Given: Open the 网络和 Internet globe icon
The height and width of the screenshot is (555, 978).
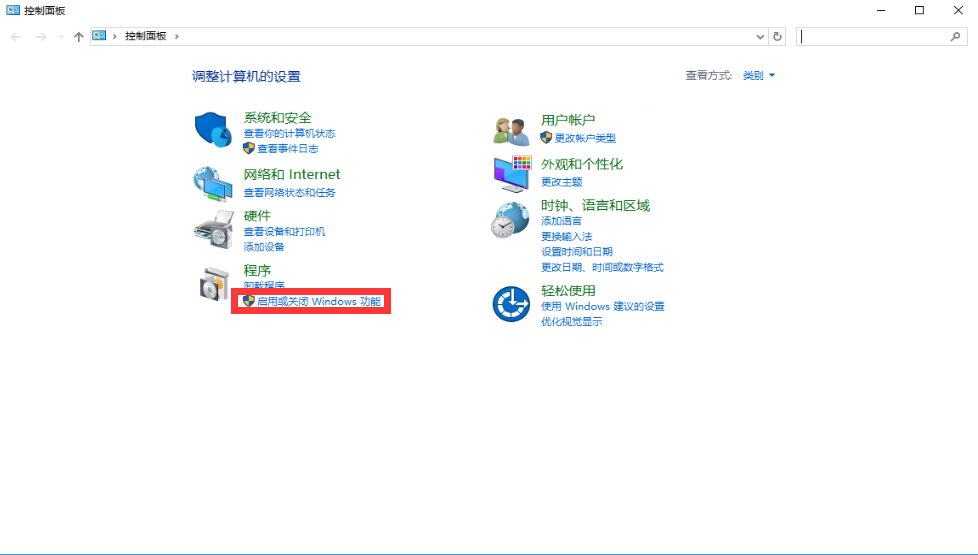Looking at the screenshot, I should (213, 183).
